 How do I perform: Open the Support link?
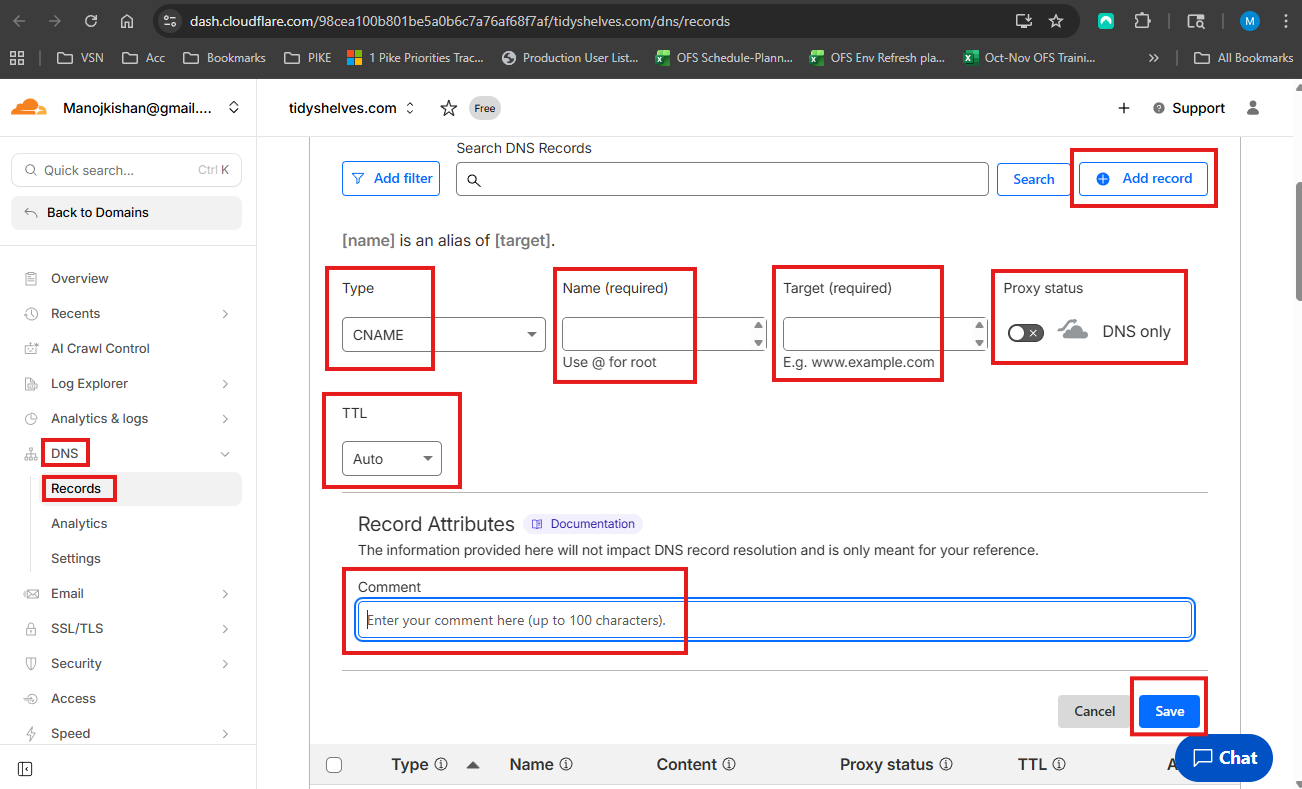1189,108
